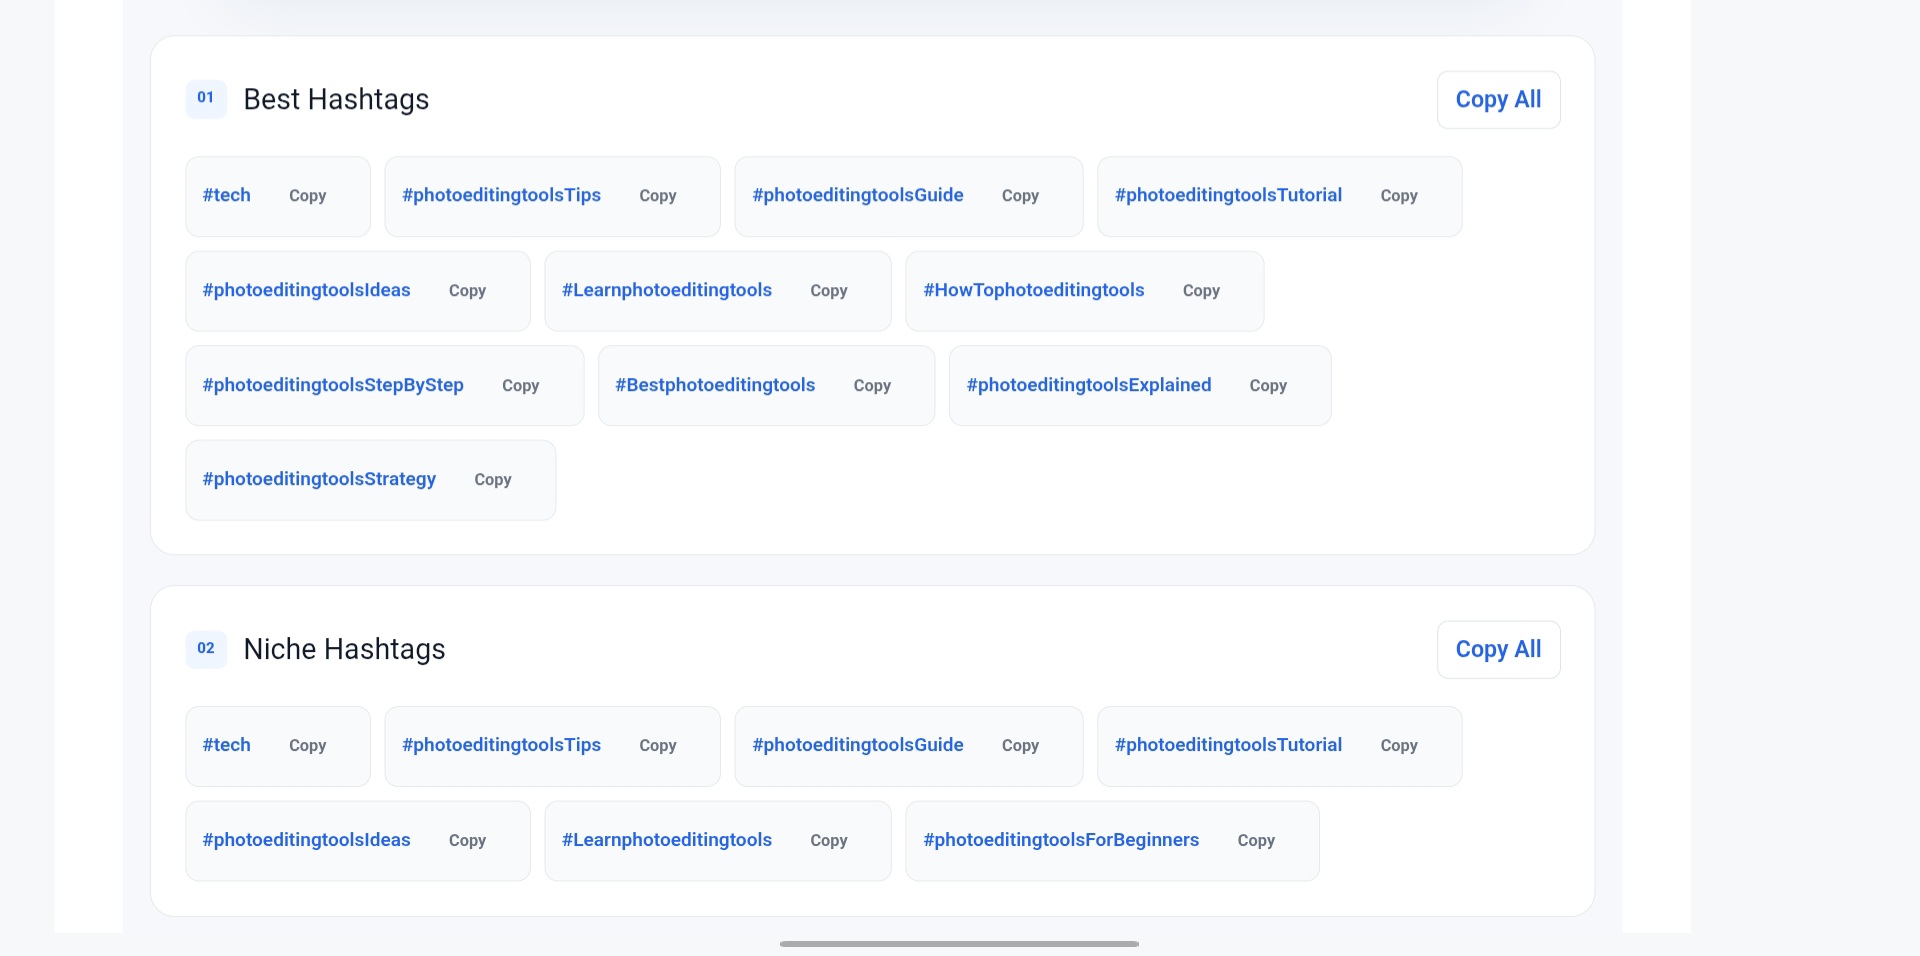Screen dimensions: 1920x956
Task: Copy the #photoeditingtoolsStrategy hashtag
Action: click(493, 480)
